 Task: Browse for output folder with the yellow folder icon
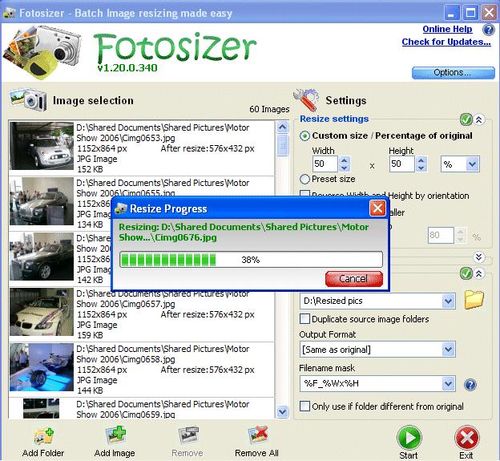(474, 299)
